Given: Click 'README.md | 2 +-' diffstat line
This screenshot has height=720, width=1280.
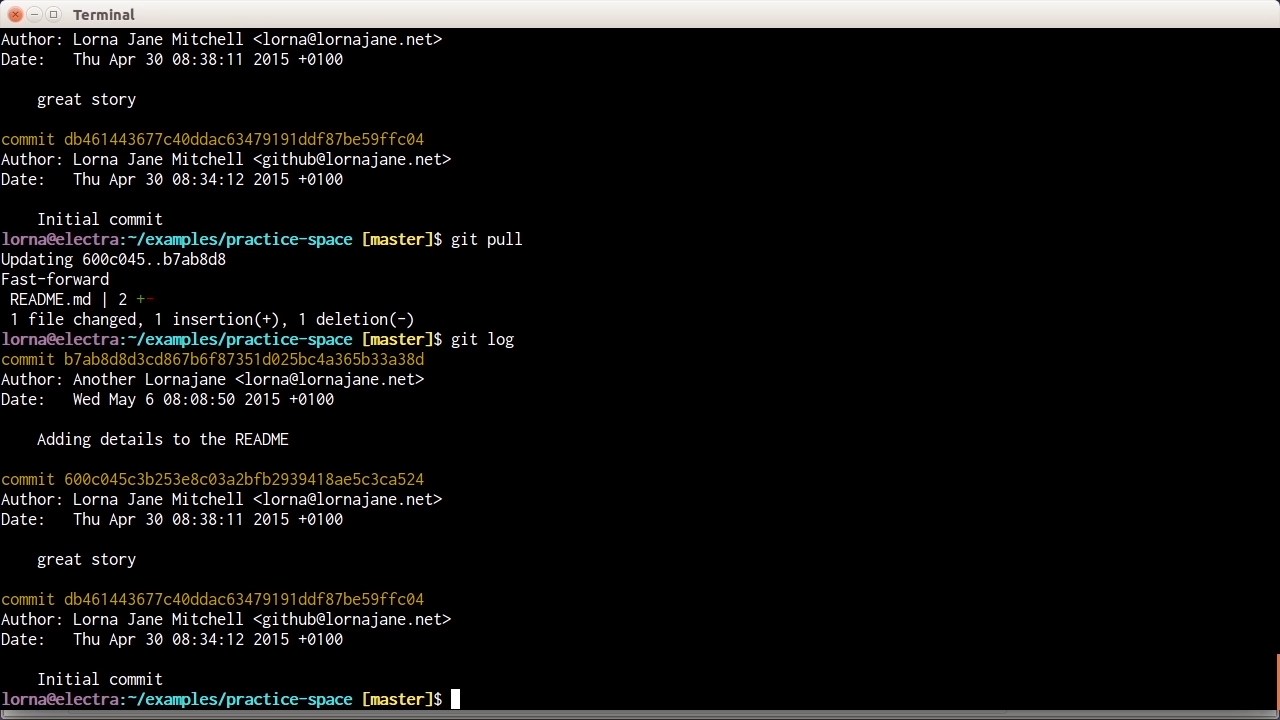Looking at the screenshot, I should coord(81,299).
